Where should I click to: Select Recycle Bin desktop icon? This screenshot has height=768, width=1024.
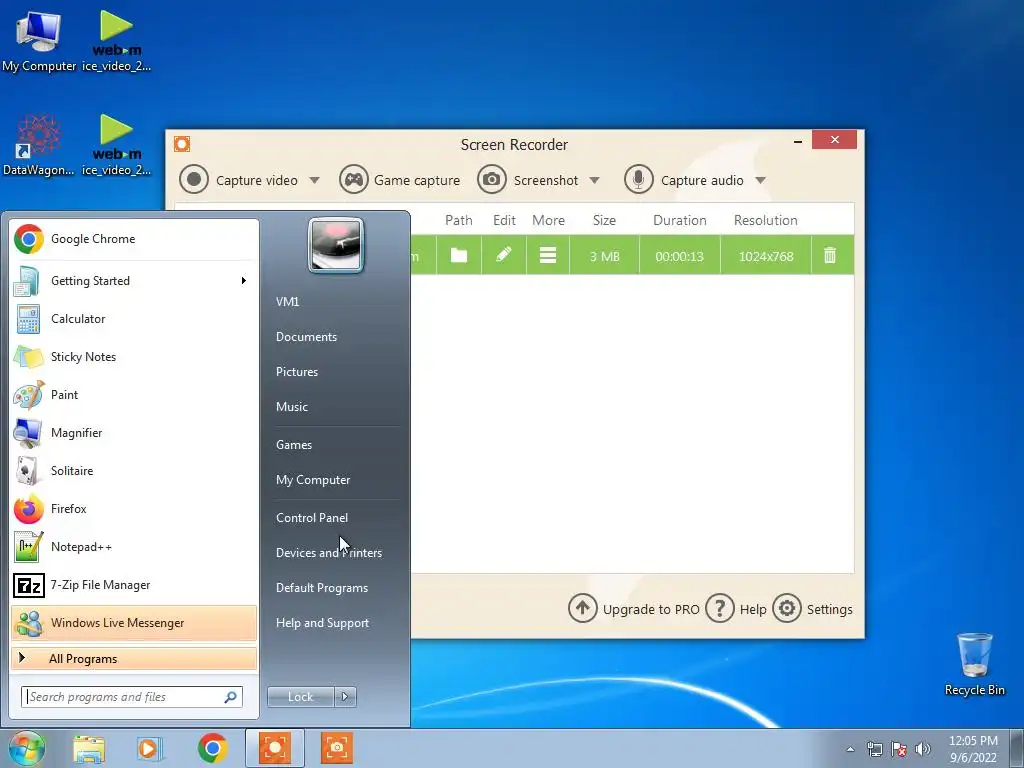click(x=974, y=664)
